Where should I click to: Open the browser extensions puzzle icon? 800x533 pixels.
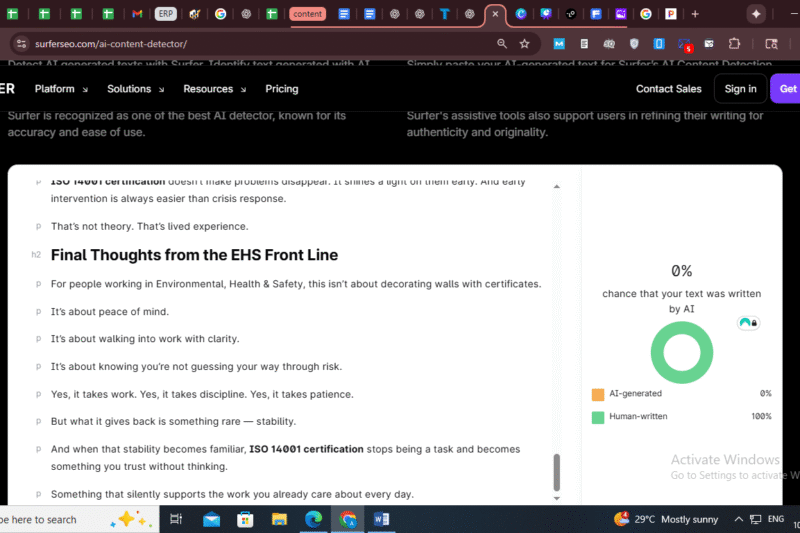(x=735, y=44)
